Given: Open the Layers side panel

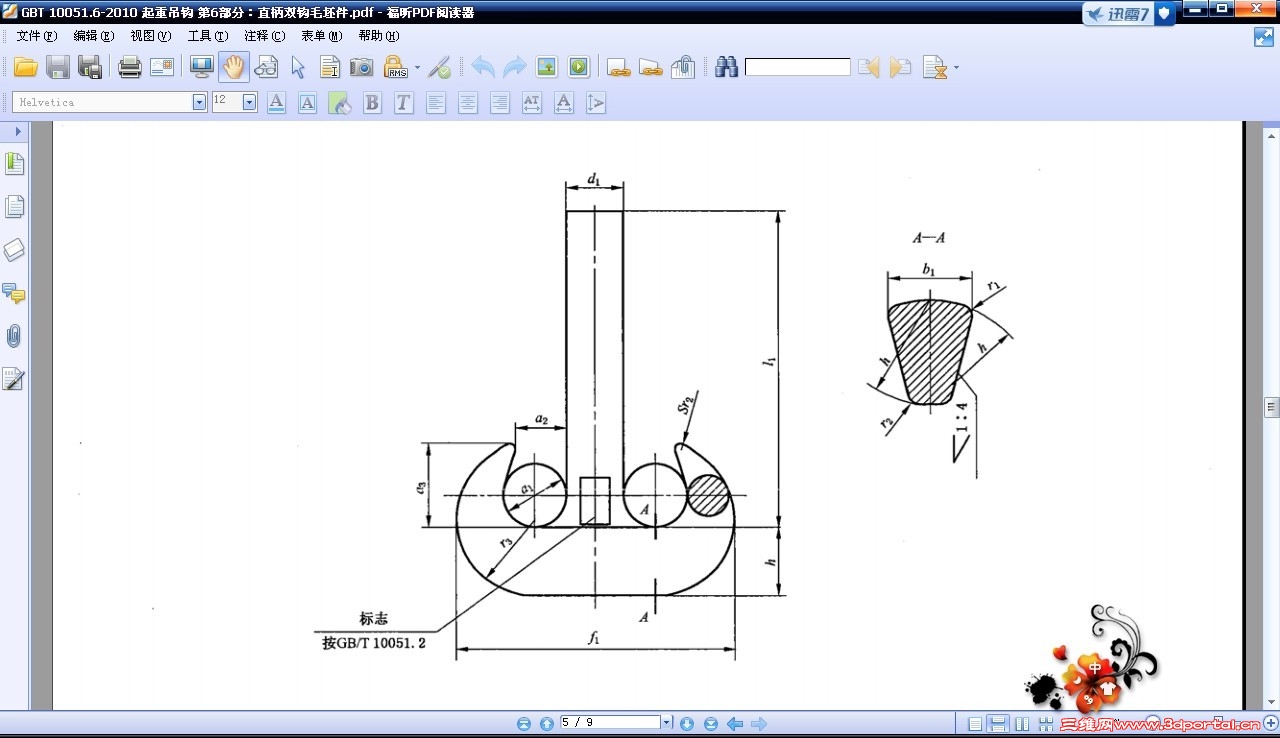Looking at the screenshot, I should (14, 250).
